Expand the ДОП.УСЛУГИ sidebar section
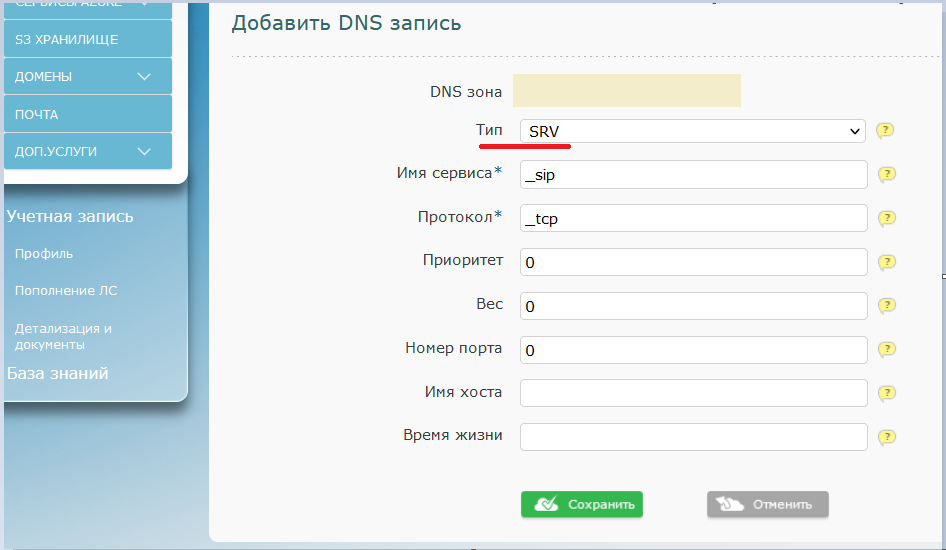This screenshot has height=550, width=946. [x=88, y=151]
